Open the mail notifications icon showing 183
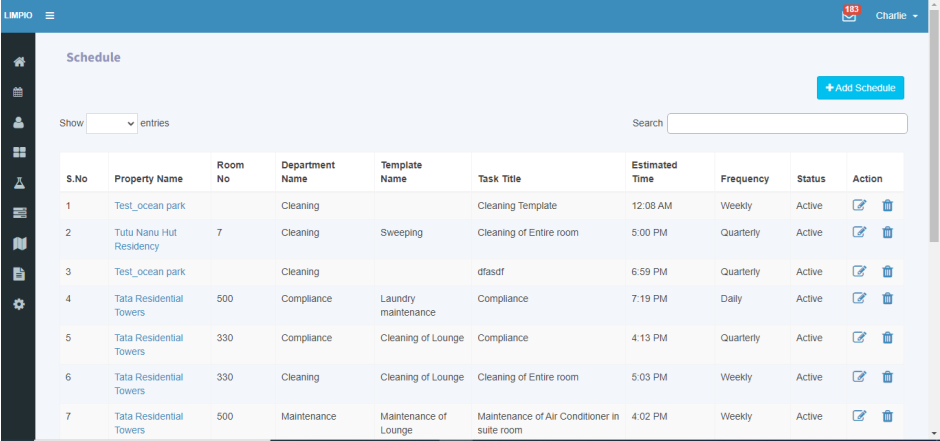Screen dimensions: 940x441 pos(849,15)
